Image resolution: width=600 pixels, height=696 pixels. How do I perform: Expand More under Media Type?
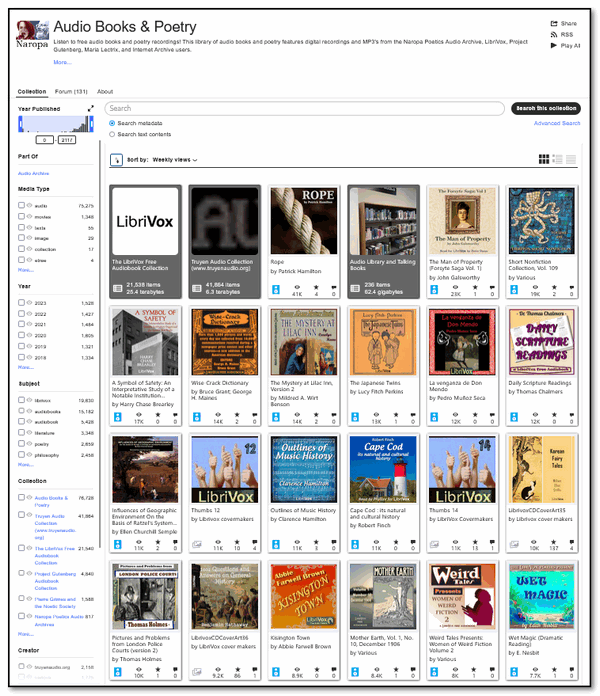[25, 270]
